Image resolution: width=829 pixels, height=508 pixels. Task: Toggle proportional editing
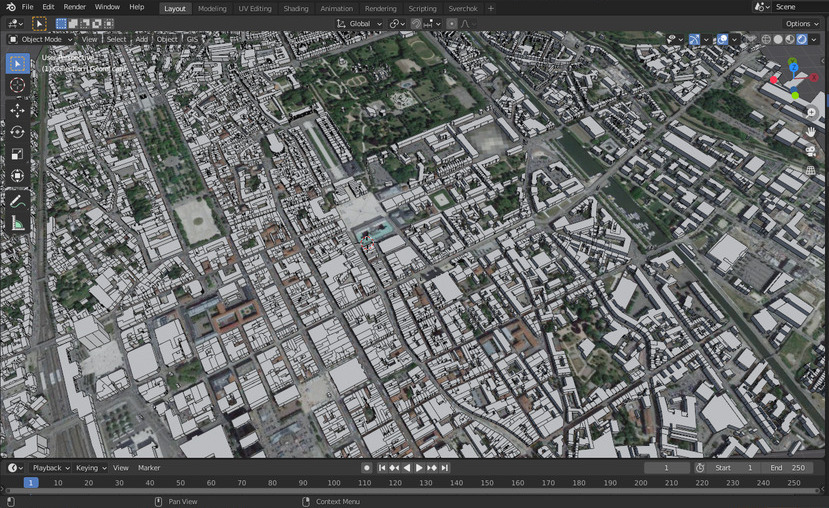(x=451, y=24)
